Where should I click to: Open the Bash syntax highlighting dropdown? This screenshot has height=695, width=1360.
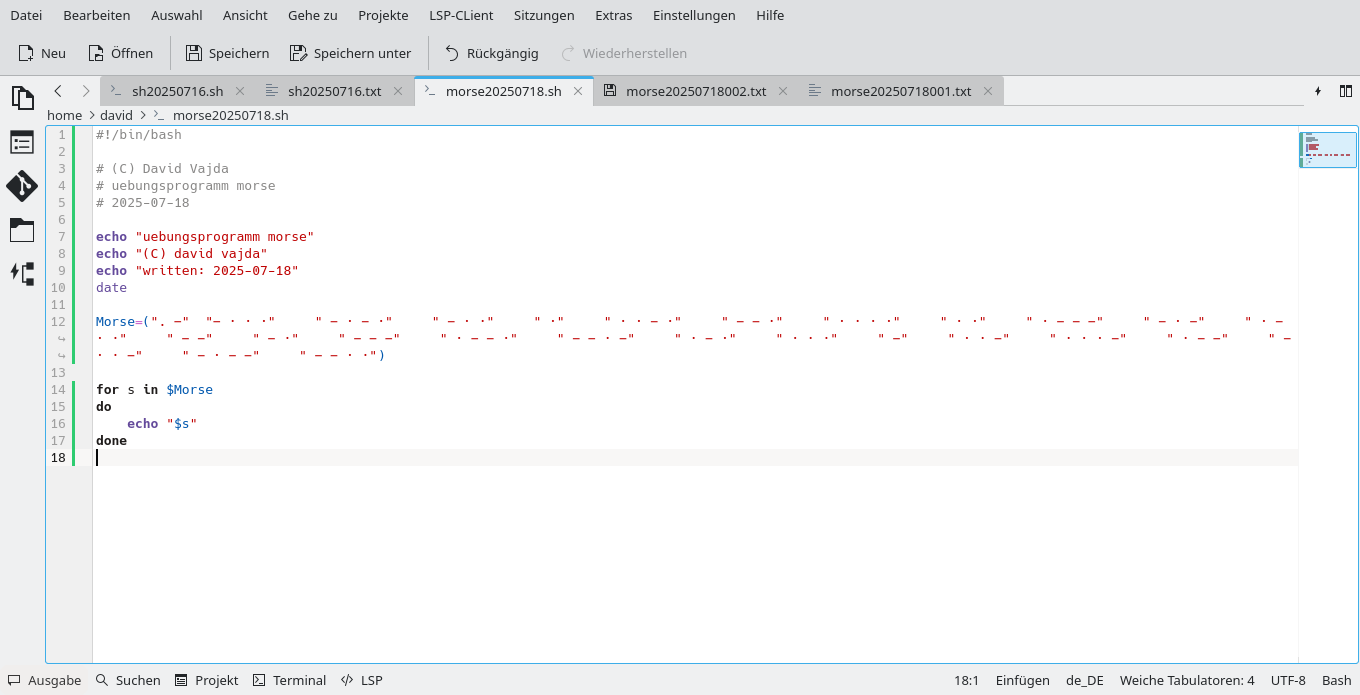pyautogui.click(x=1336, y=680)
